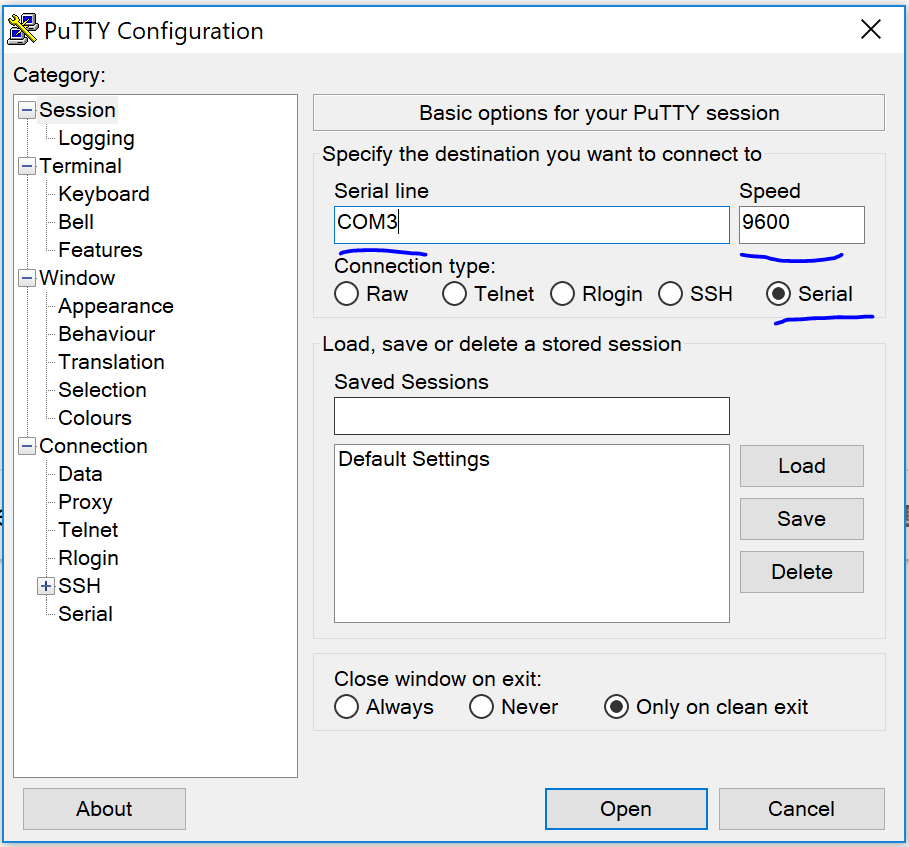
Task: Click the Speed input field
Action: (801, 224)
